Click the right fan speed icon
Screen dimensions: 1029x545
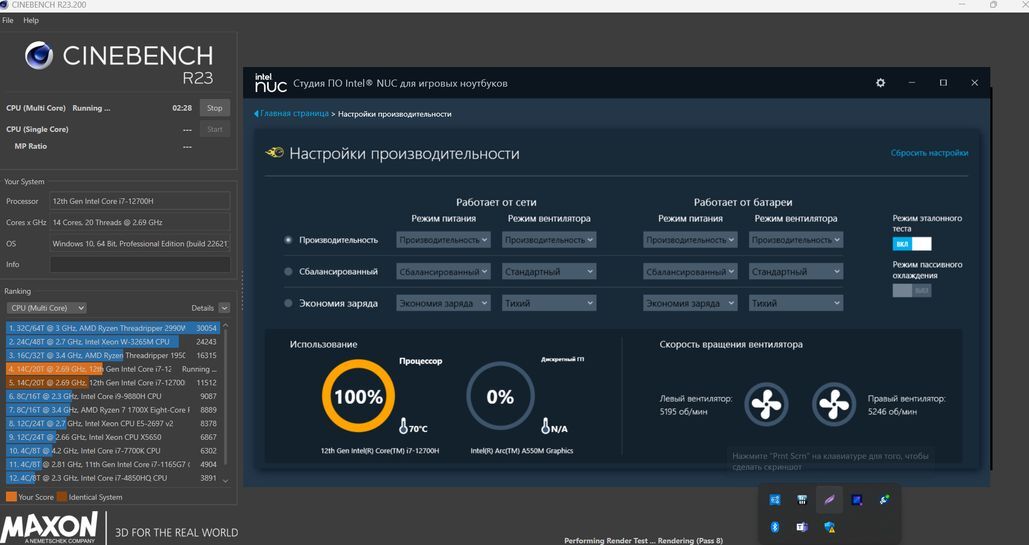point(833,404)
